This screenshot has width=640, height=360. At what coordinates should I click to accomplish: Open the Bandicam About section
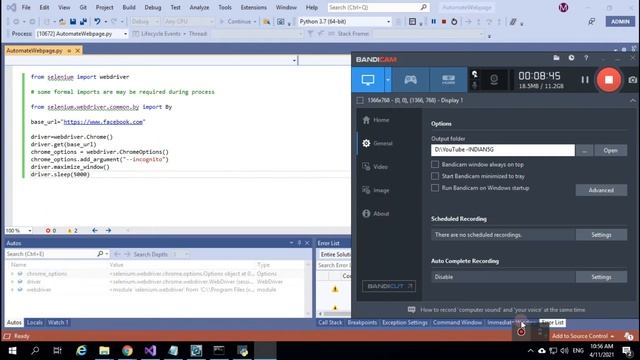tap(376, 213)
